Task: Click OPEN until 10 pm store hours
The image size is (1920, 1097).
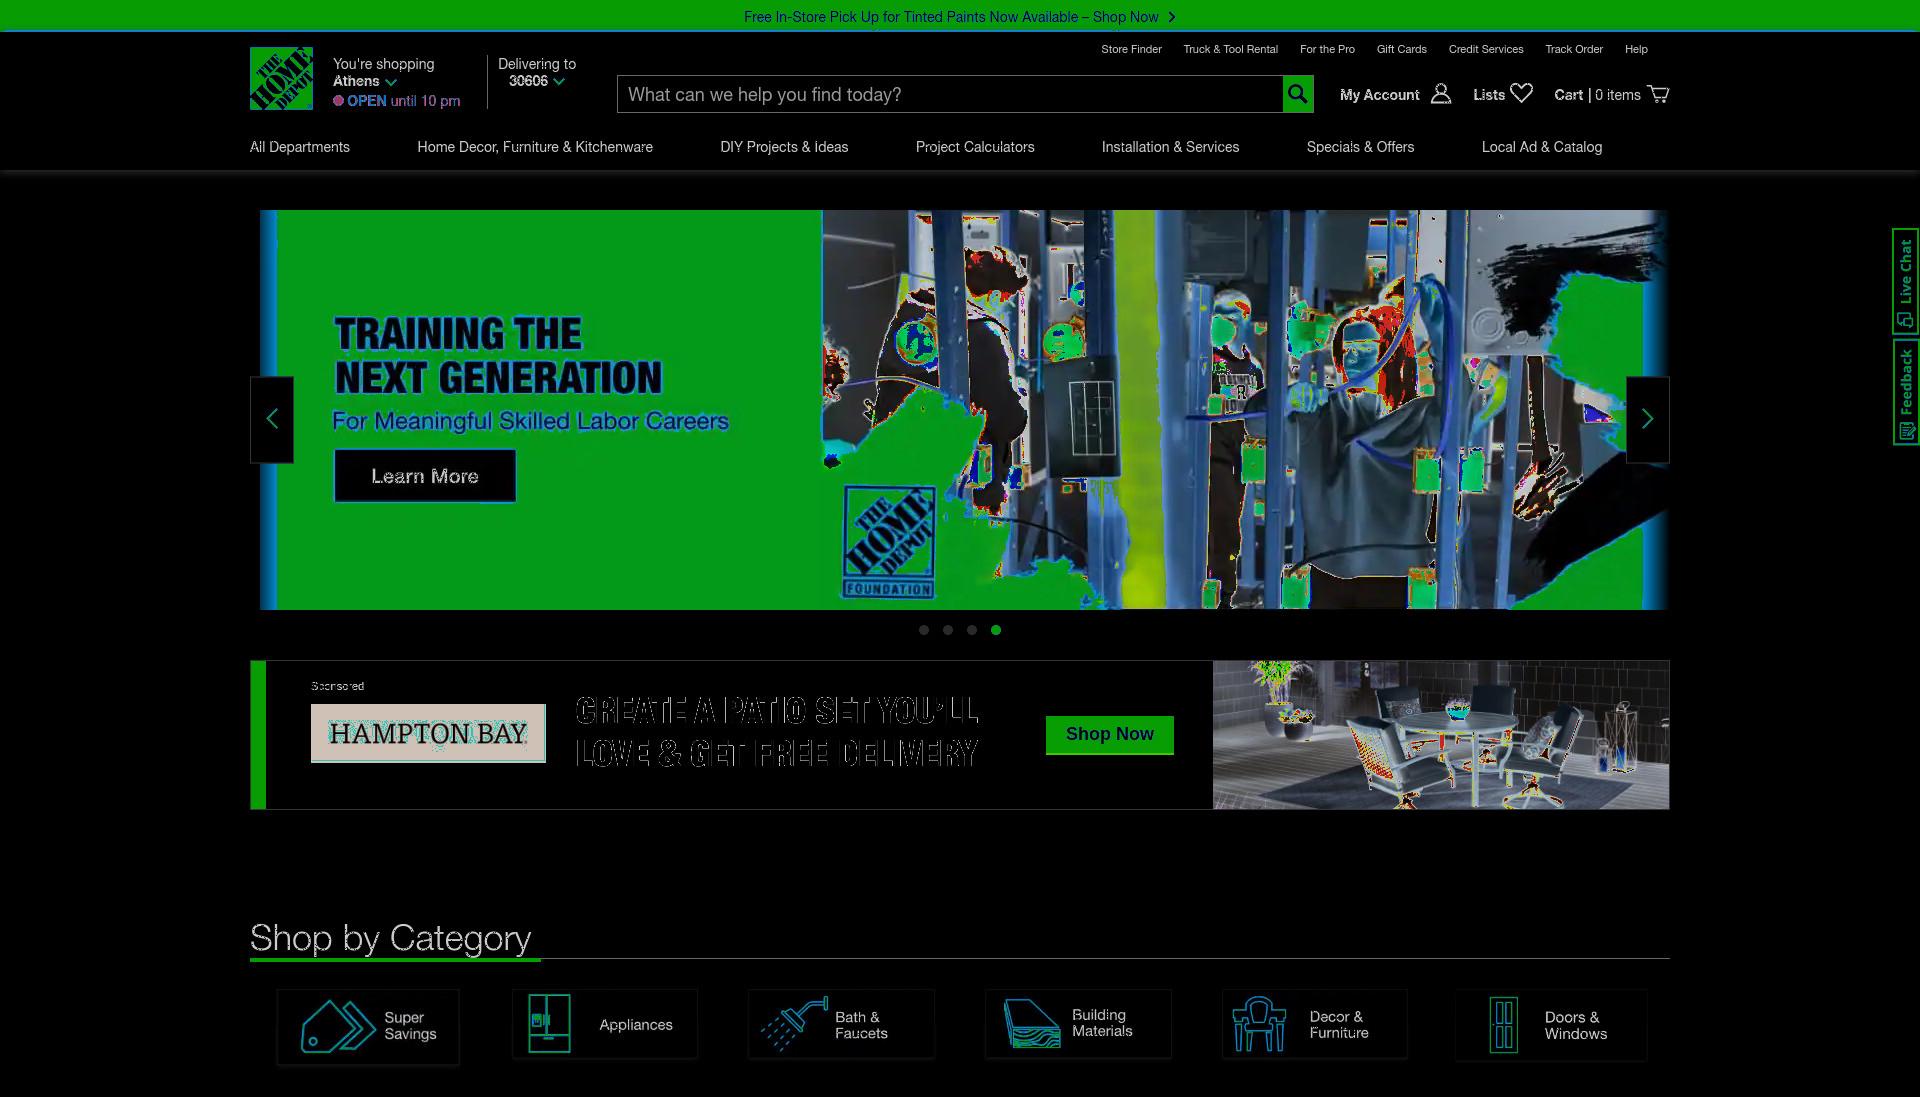Action: pyautogui.click(x=397, y=101)
